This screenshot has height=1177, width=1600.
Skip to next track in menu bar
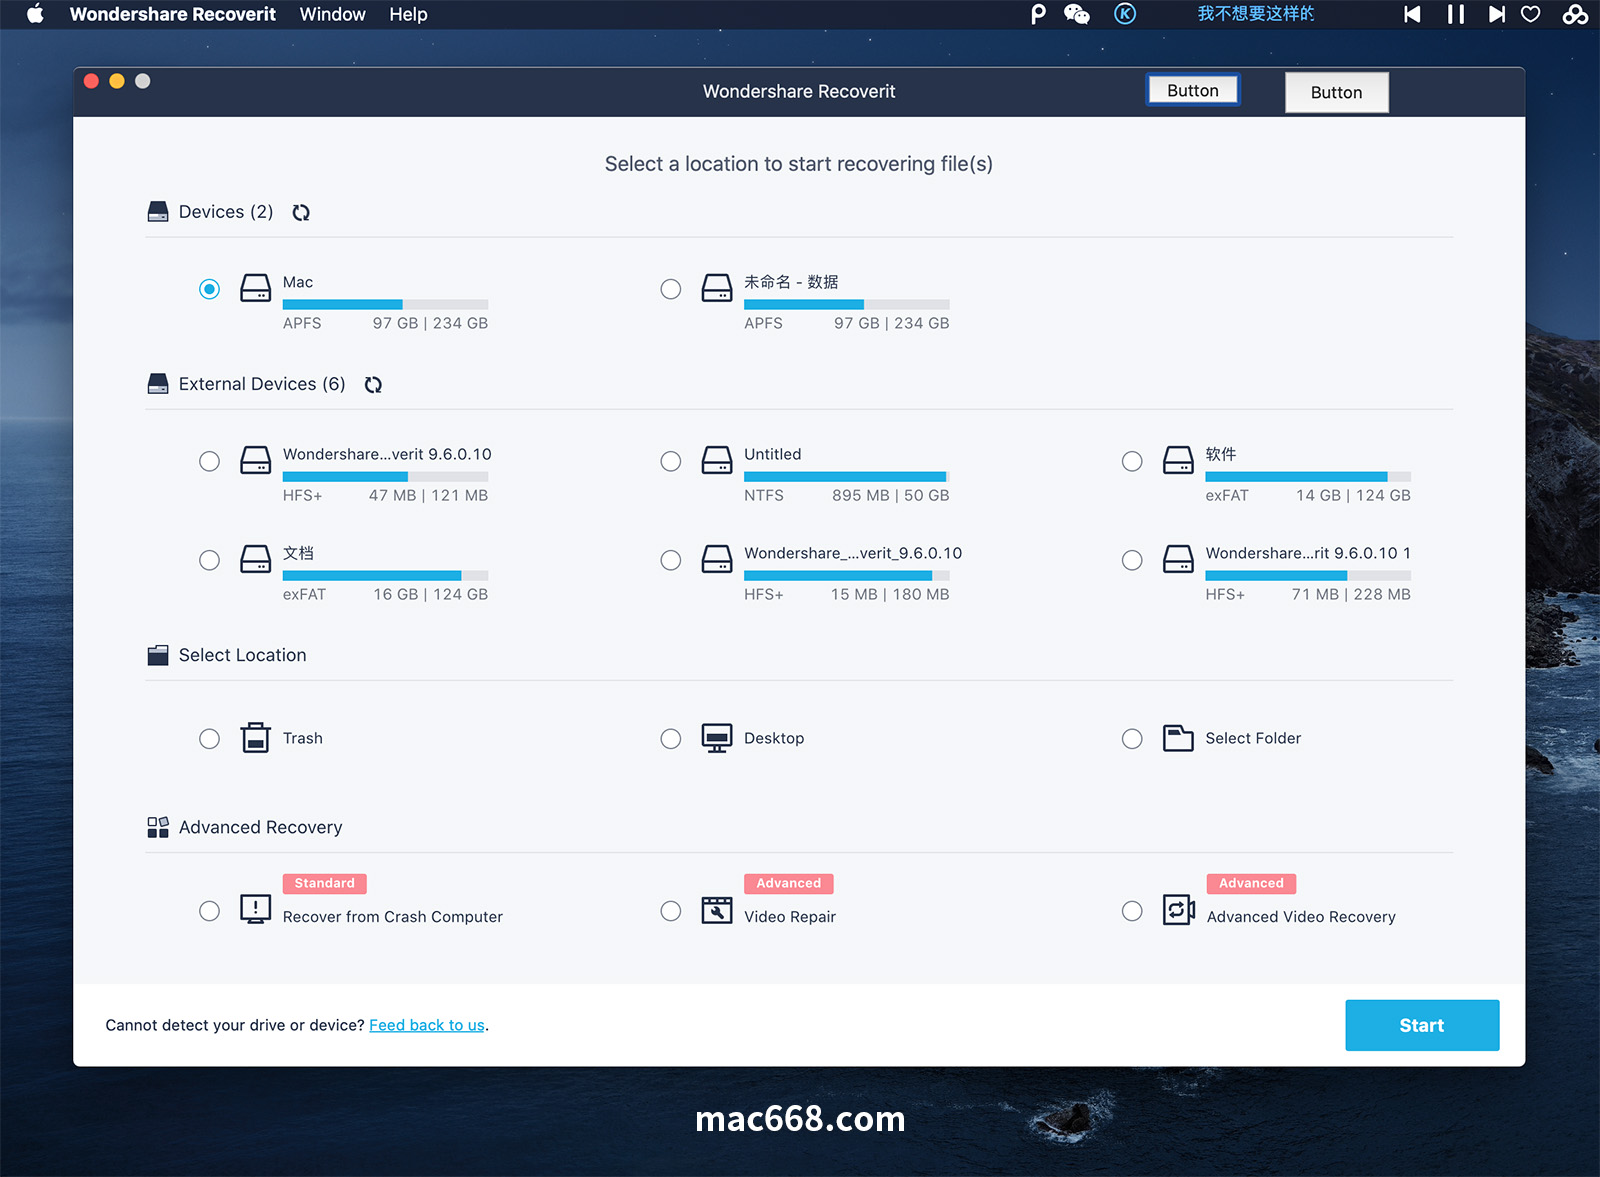tap(1496, 14)
